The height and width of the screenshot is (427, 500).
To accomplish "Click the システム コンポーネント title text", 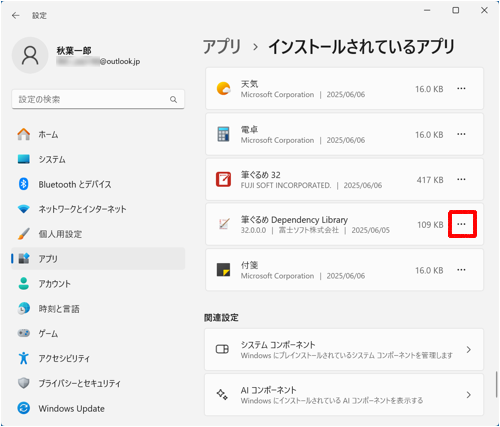I will coord(278,345).
